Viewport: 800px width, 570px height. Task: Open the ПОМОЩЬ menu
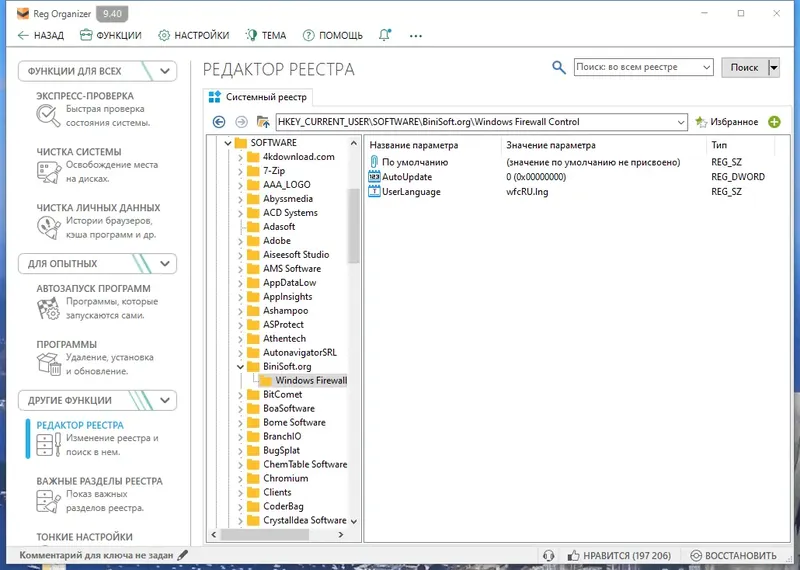(x=333, y=35)
